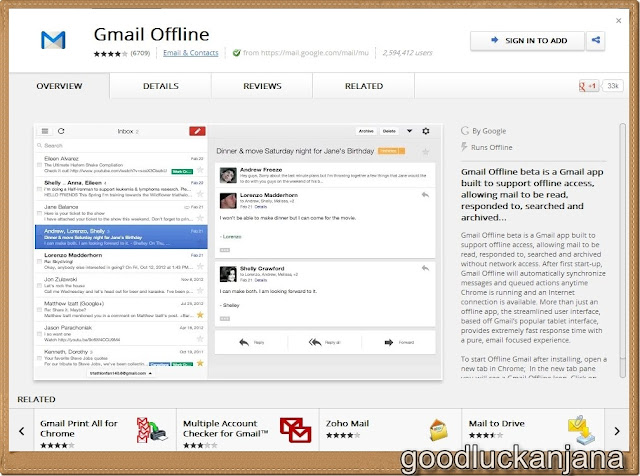Viewport: 640px width, 476px height.
Task: Open the hamburger menu in inbox preview
Action: pos(45,131)
